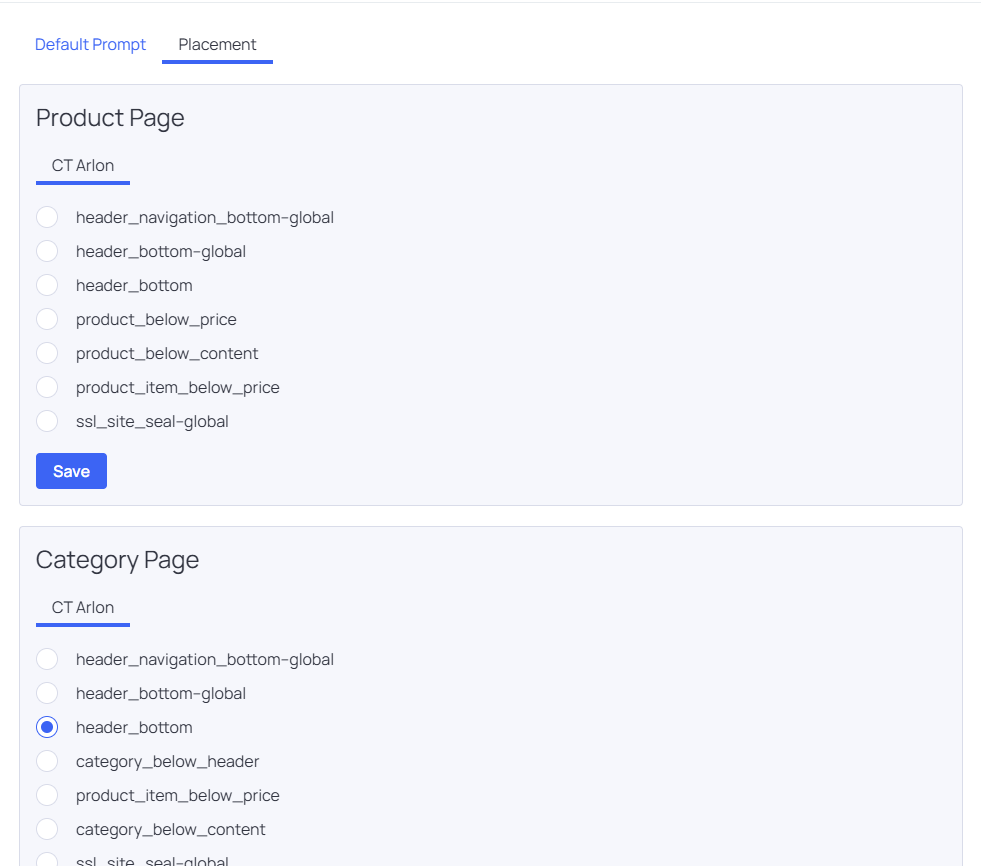Click selected header_bottom radio in Category Page
The height and width of the screenshot is (866, 981).
(x=47, y=727)
